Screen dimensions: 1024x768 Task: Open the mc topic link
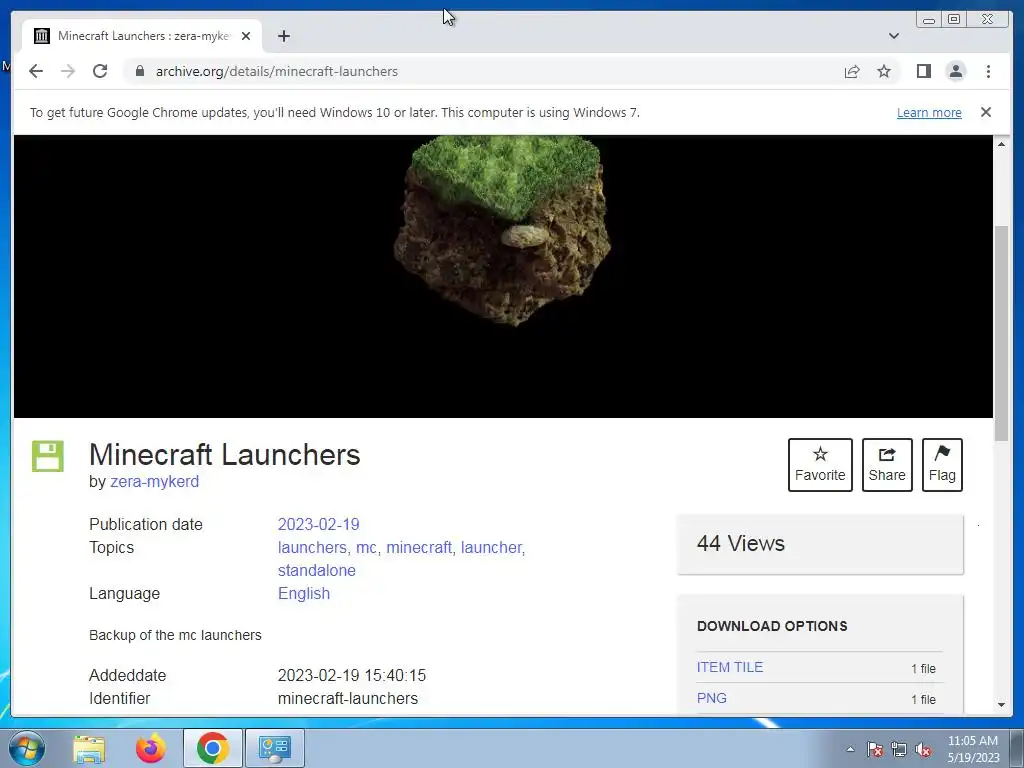tap(366, 547)
